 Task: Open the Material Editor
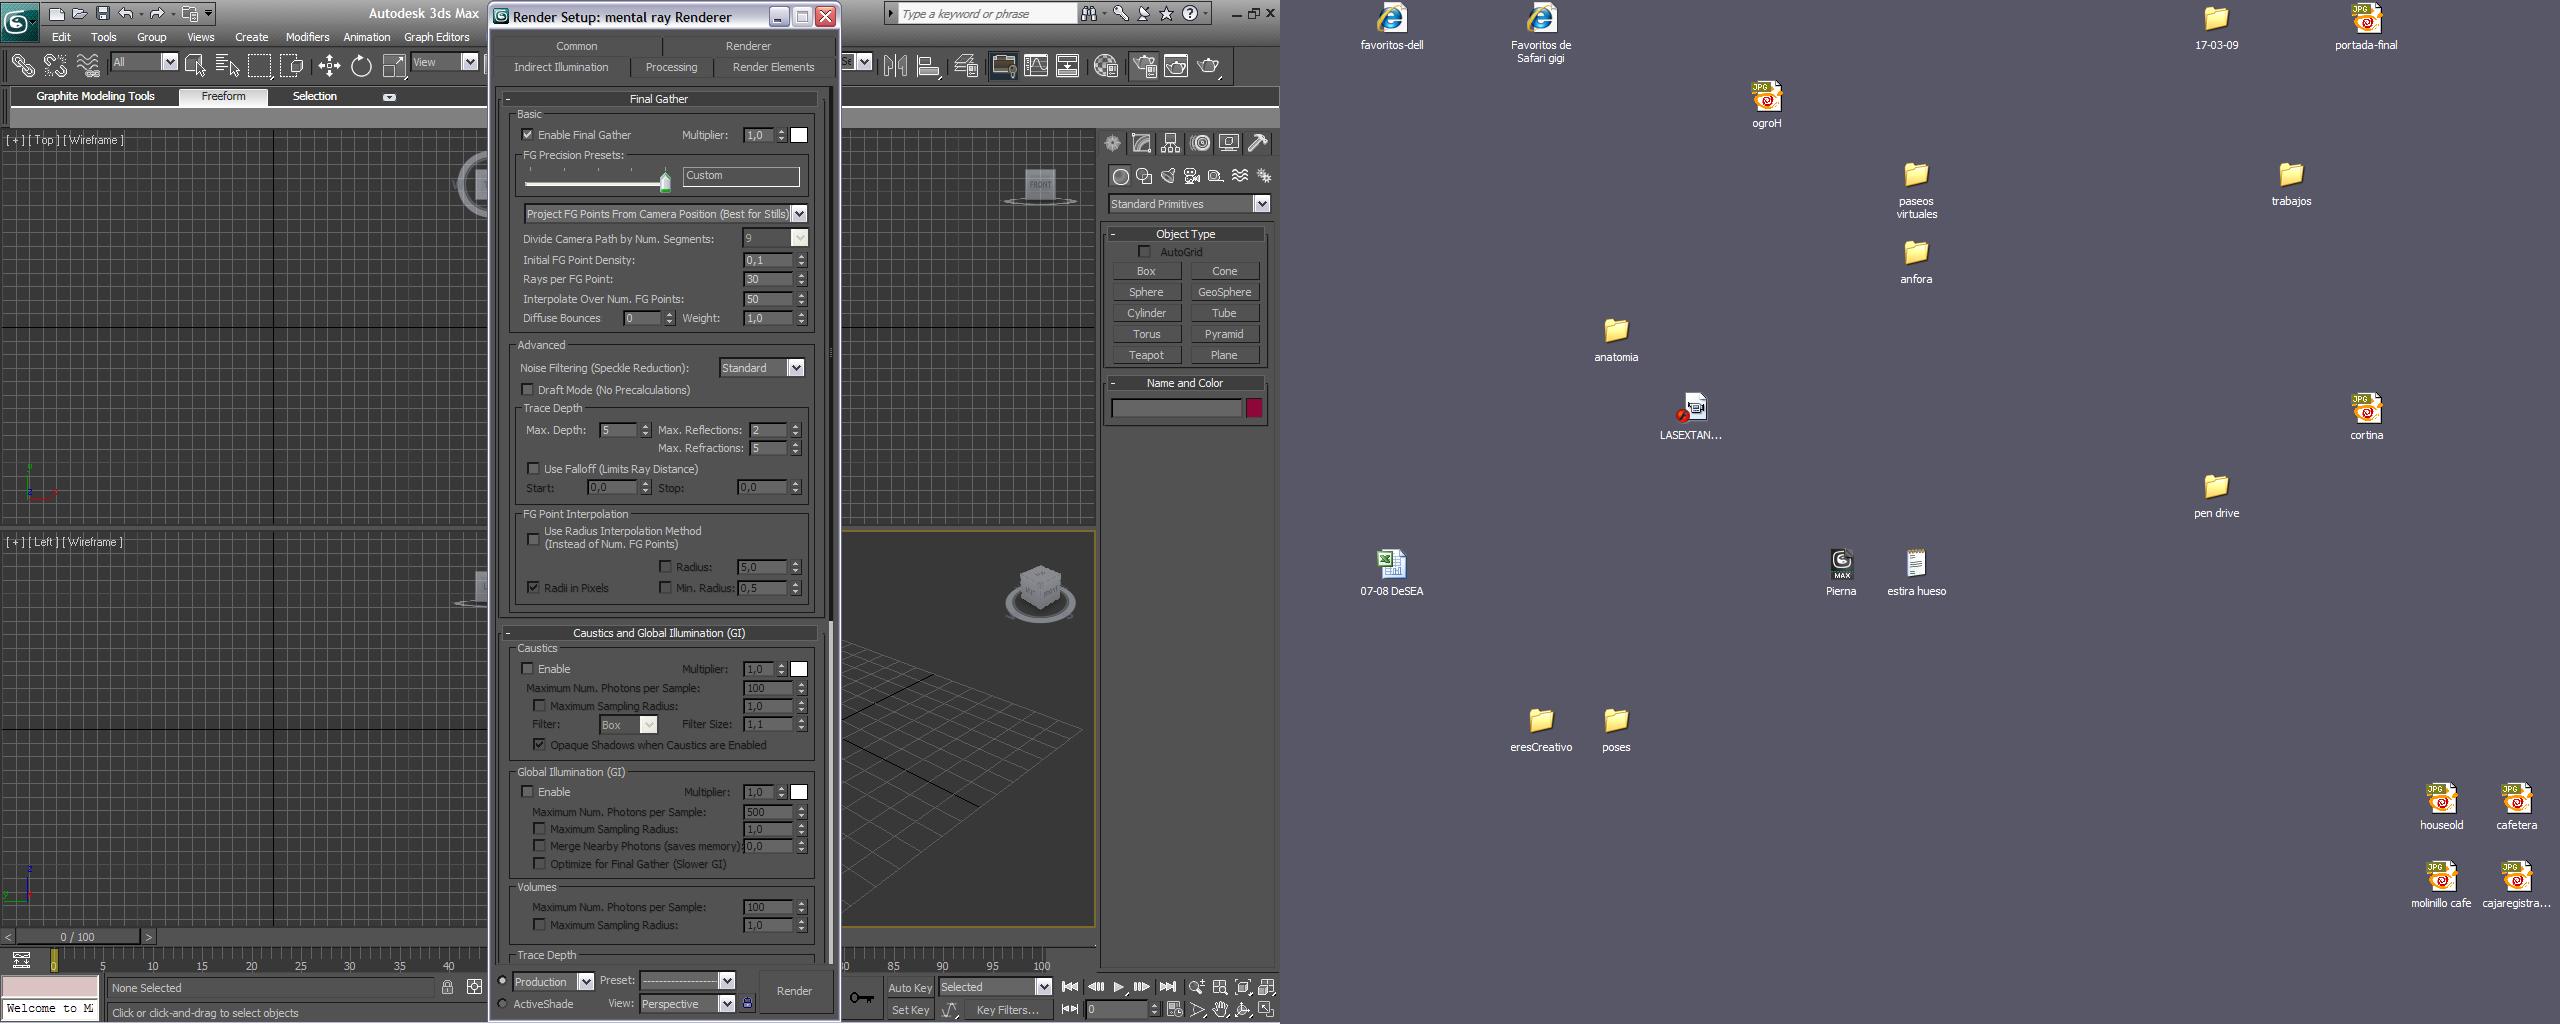click(x=1105, y=66)
